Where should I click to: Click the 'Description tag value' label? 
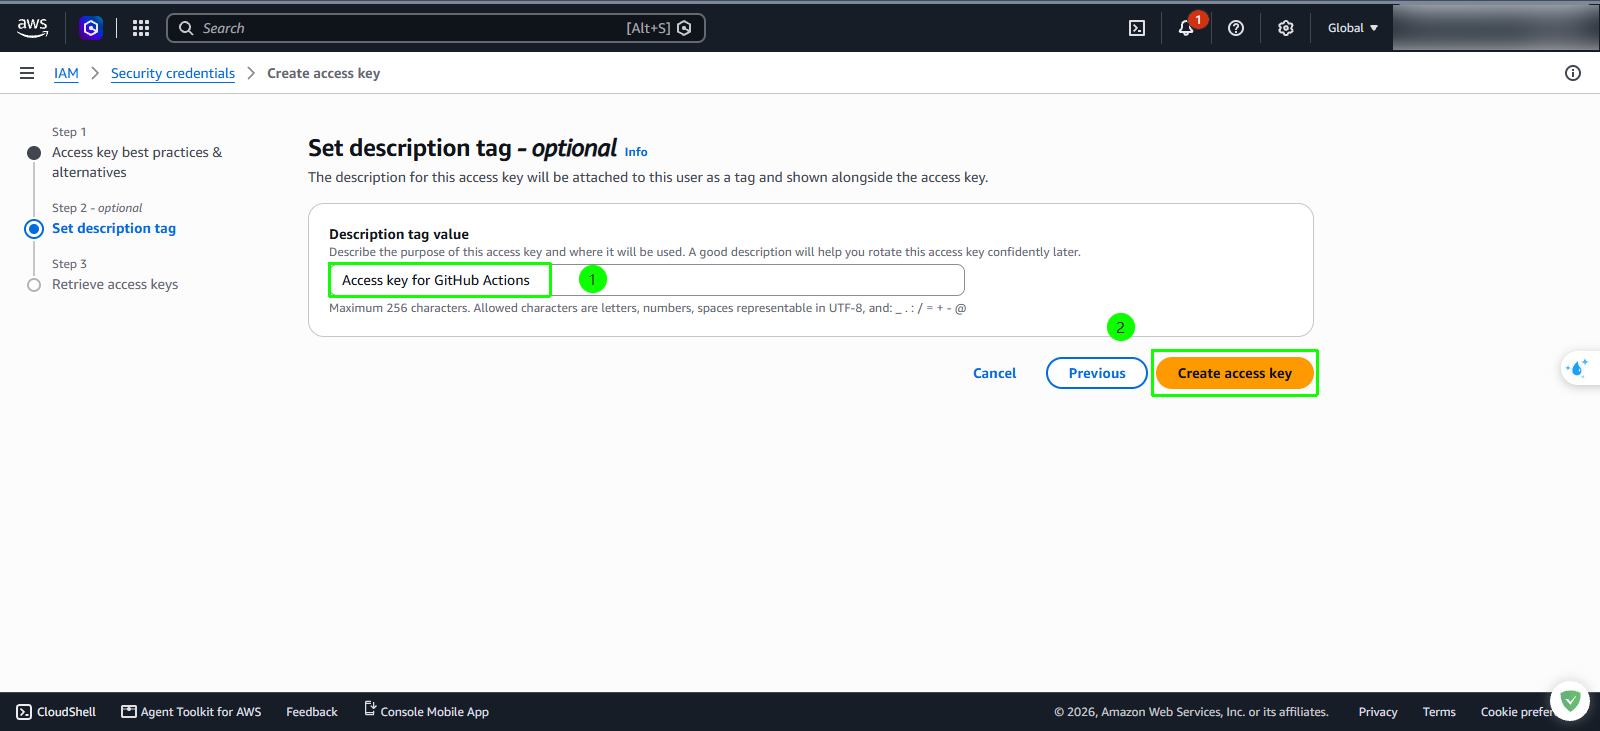[399, 234]
